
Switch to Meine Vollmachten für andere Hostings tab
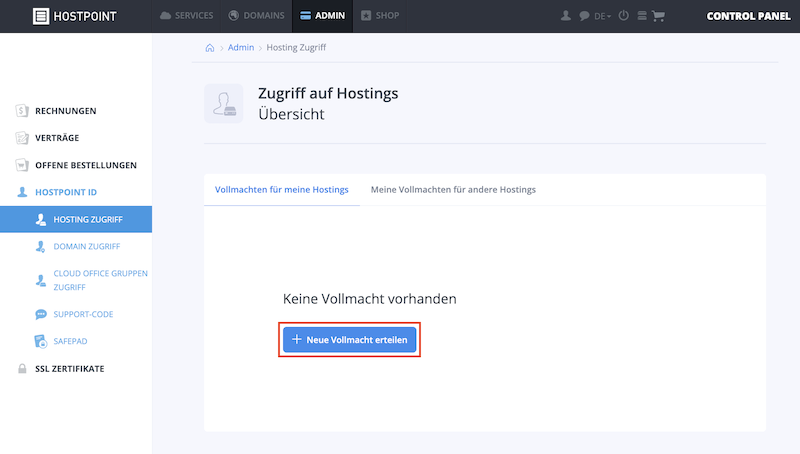(453, 190)
